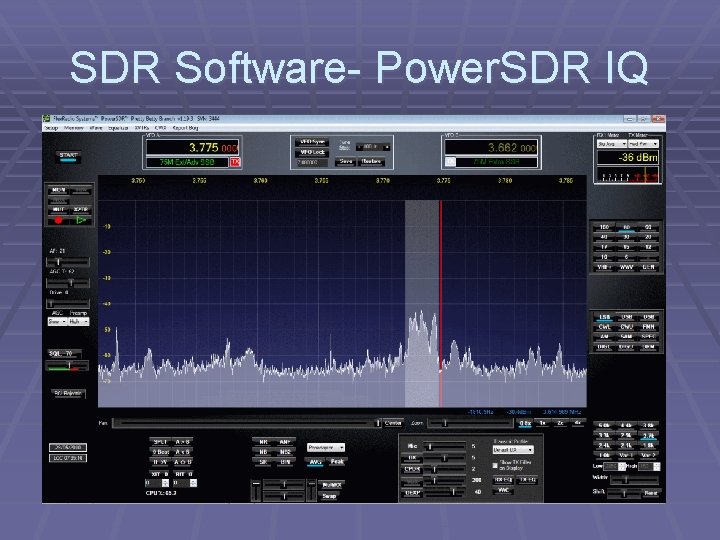Select the WWV band button

tap(626, 267)
